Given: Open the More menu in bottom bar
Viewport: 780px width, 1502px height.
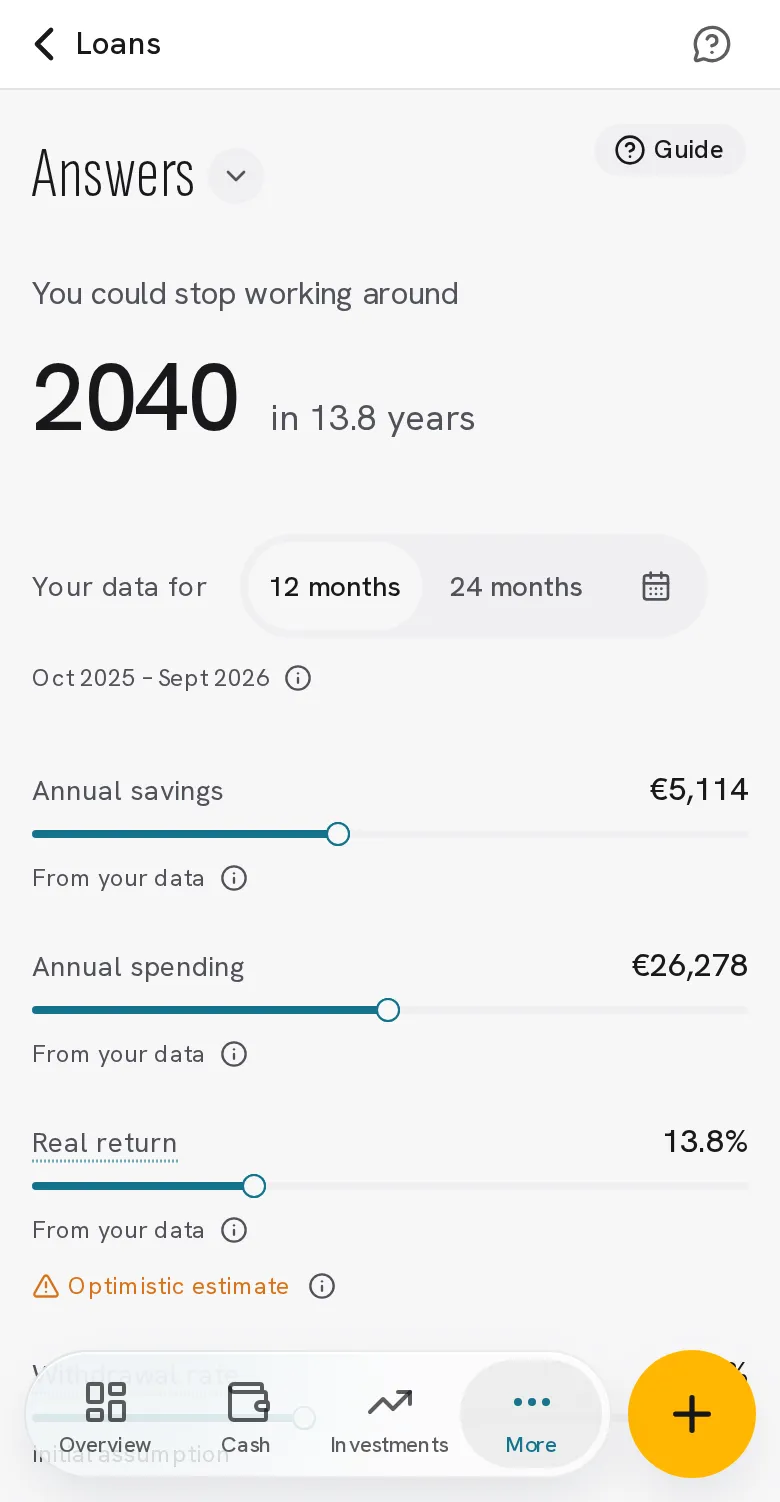Looking at the screenshot, I should (531, 1416).
